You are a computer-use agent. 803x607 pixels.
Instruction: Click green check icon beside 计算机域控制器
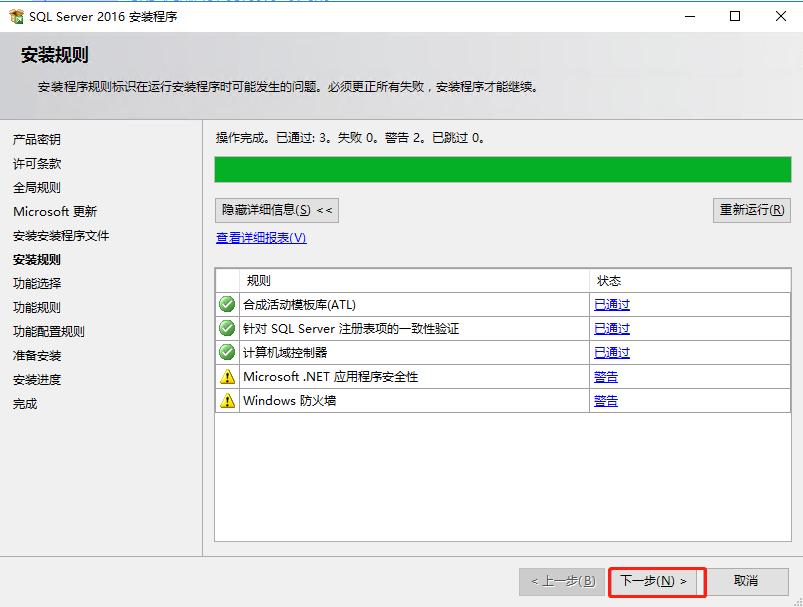(x=227, y=353)
